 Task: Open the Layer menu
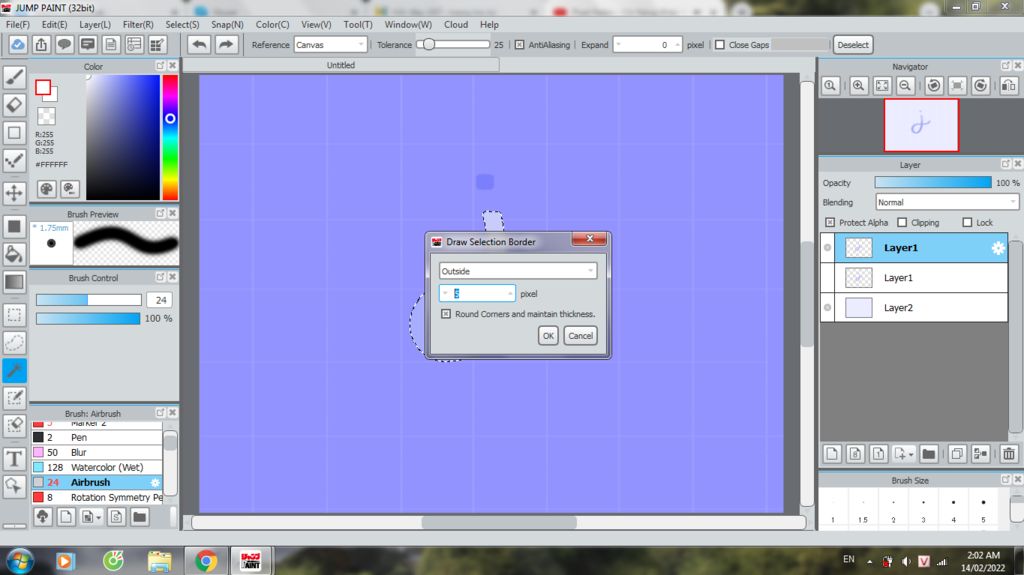[95, 25]
